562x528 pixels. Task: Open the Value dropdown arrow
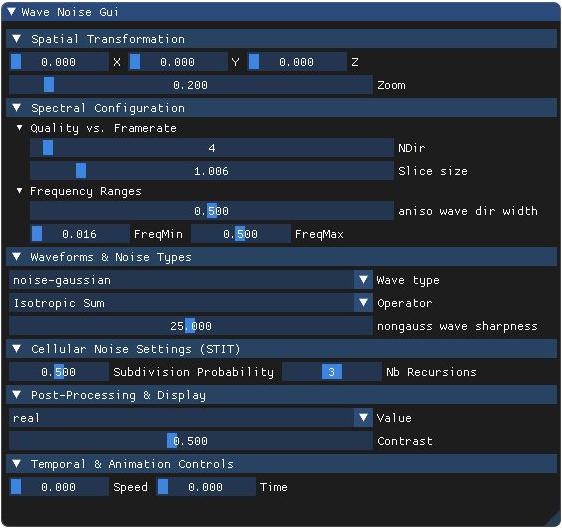(363, 418)
